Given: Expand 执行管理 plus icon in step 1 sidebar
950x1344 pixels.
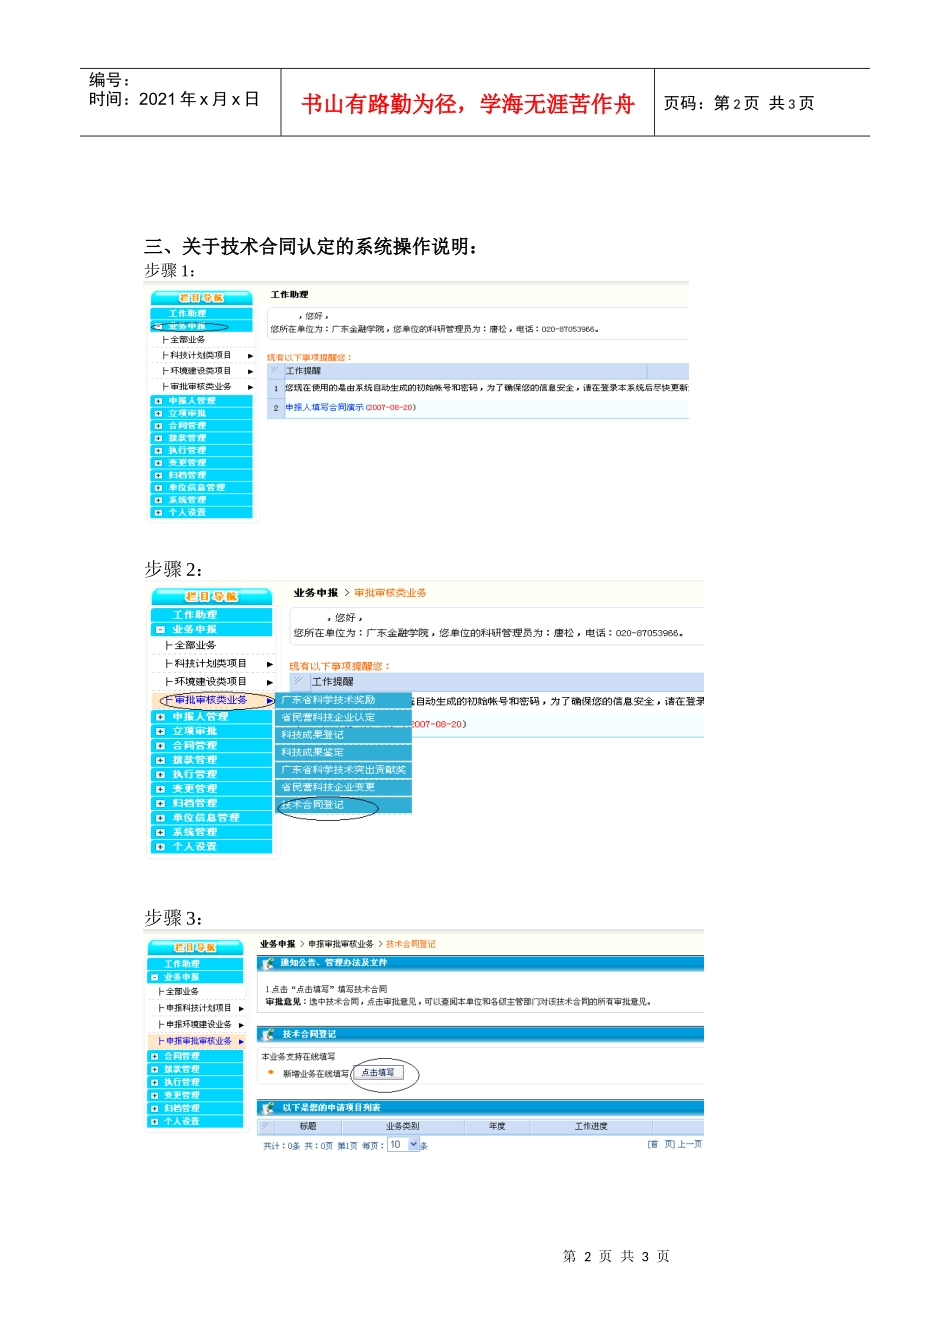Looking at the screenshot, I should coord(158,451).
